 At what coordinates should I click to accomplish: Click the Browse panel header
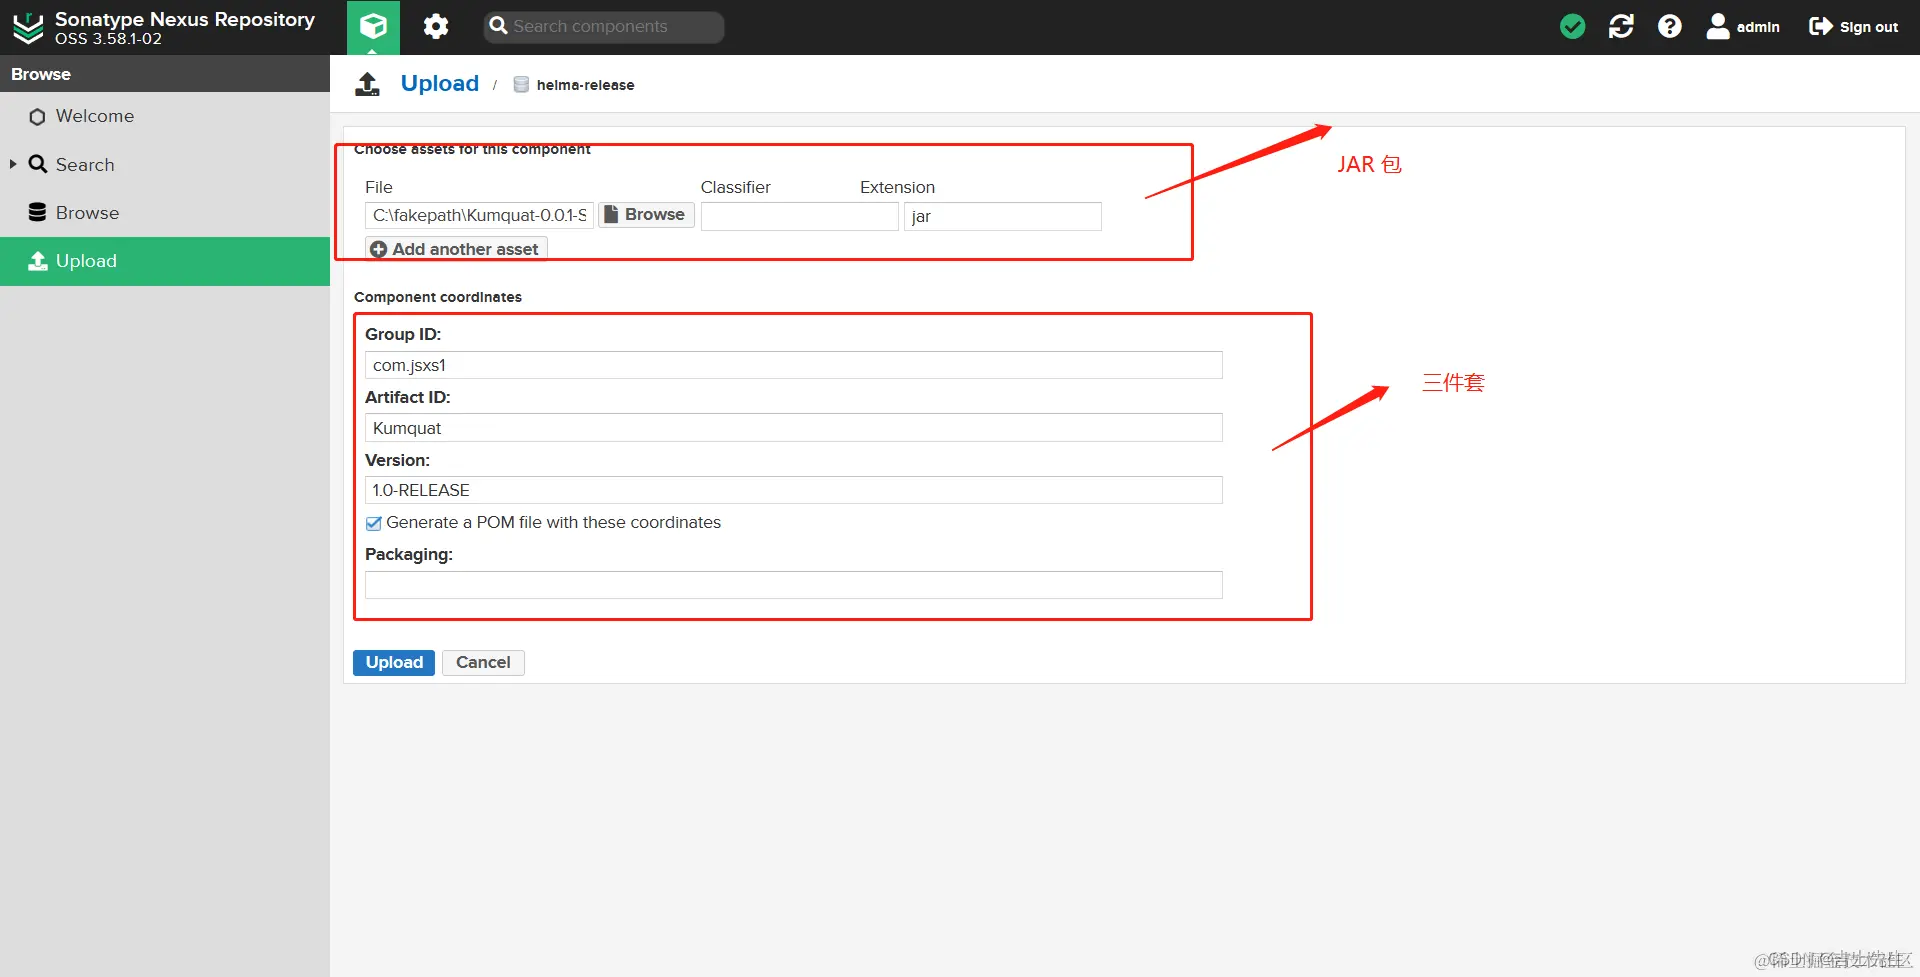tap(165, 74)
